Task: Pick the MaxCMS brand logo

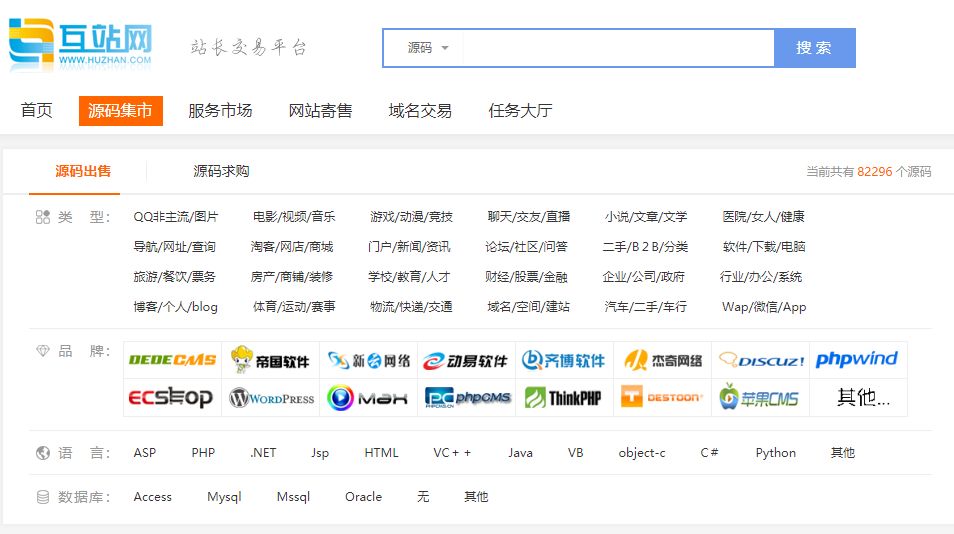Action: pos(368,398)
